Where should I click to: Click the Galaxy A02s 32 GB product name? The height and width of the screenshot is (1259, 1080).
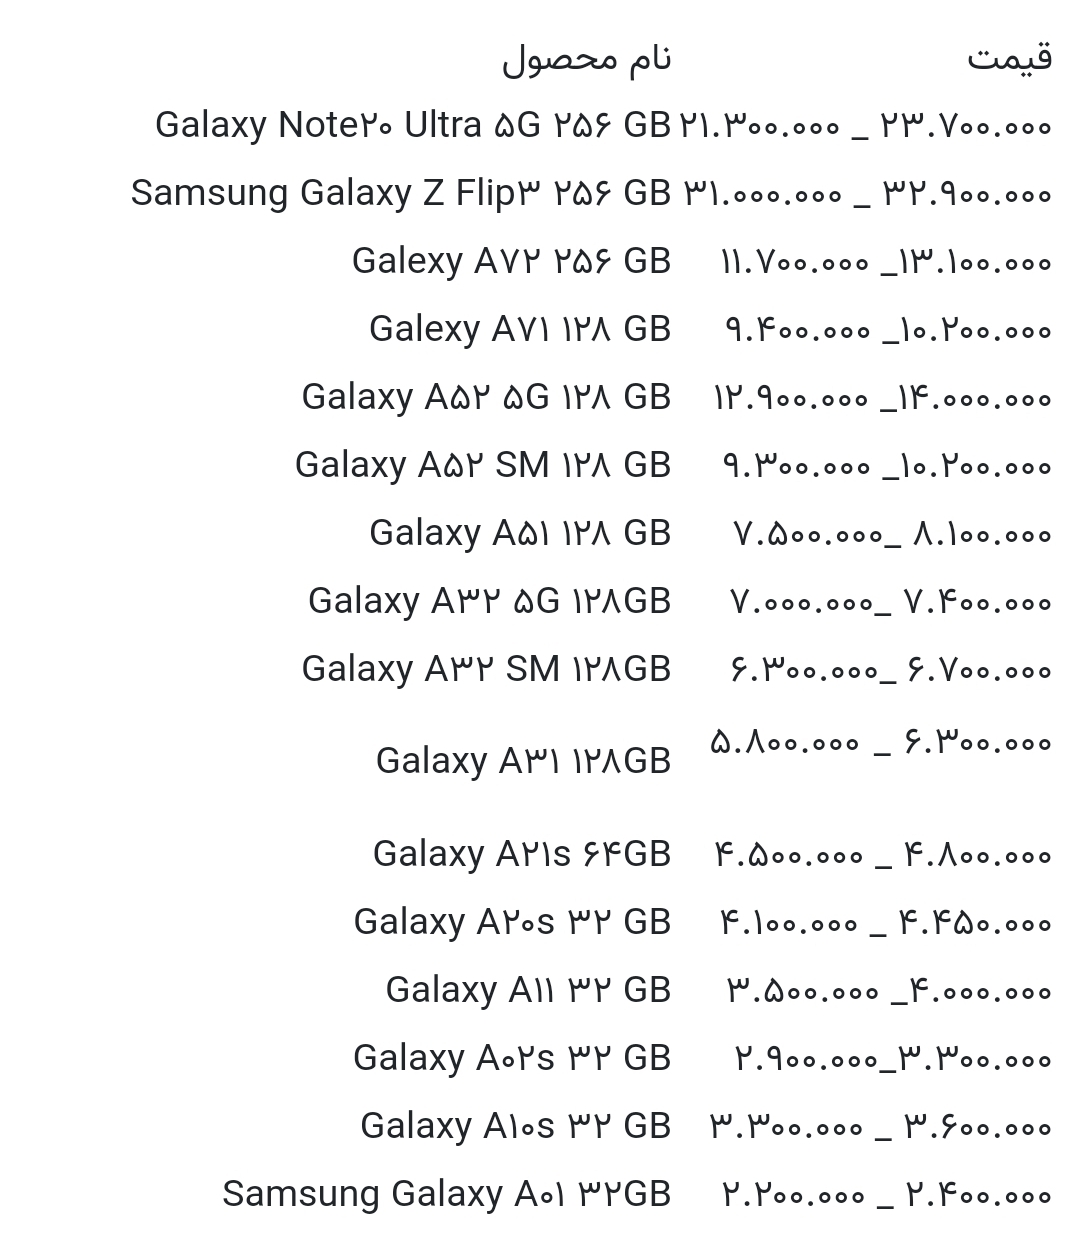[511, 1058]
